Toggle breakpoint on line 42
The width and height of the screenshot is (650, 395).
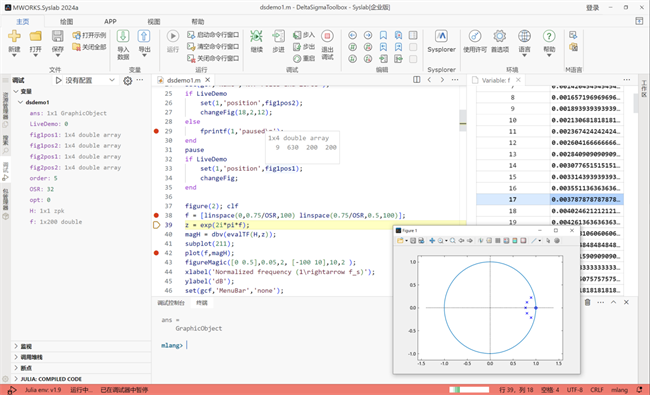click(156, 253)
